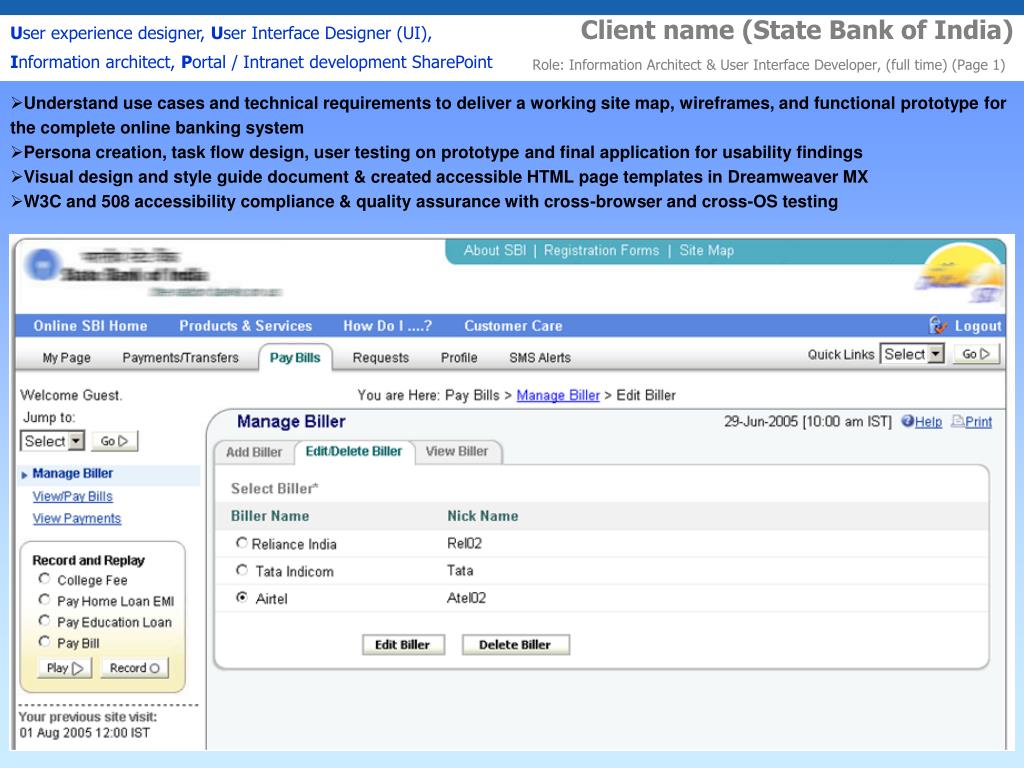Open the Quick Links Select dropdown
Image resolution: width=1024 pixels, height=768 pixels.
pyautogui.click(x=912, y=354)
